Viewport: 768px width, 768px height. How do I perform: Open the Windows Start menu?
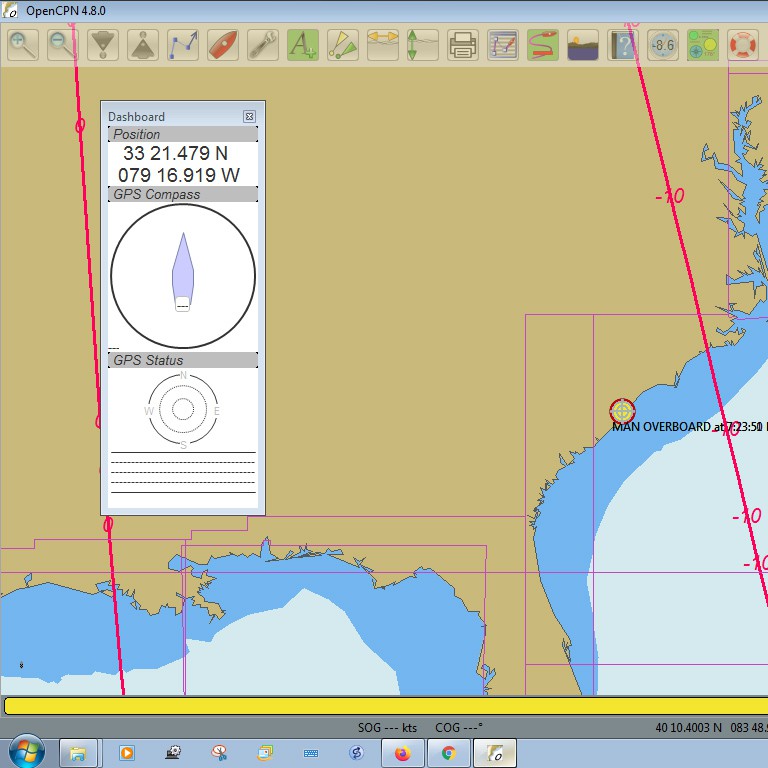(x=24, y=752)
